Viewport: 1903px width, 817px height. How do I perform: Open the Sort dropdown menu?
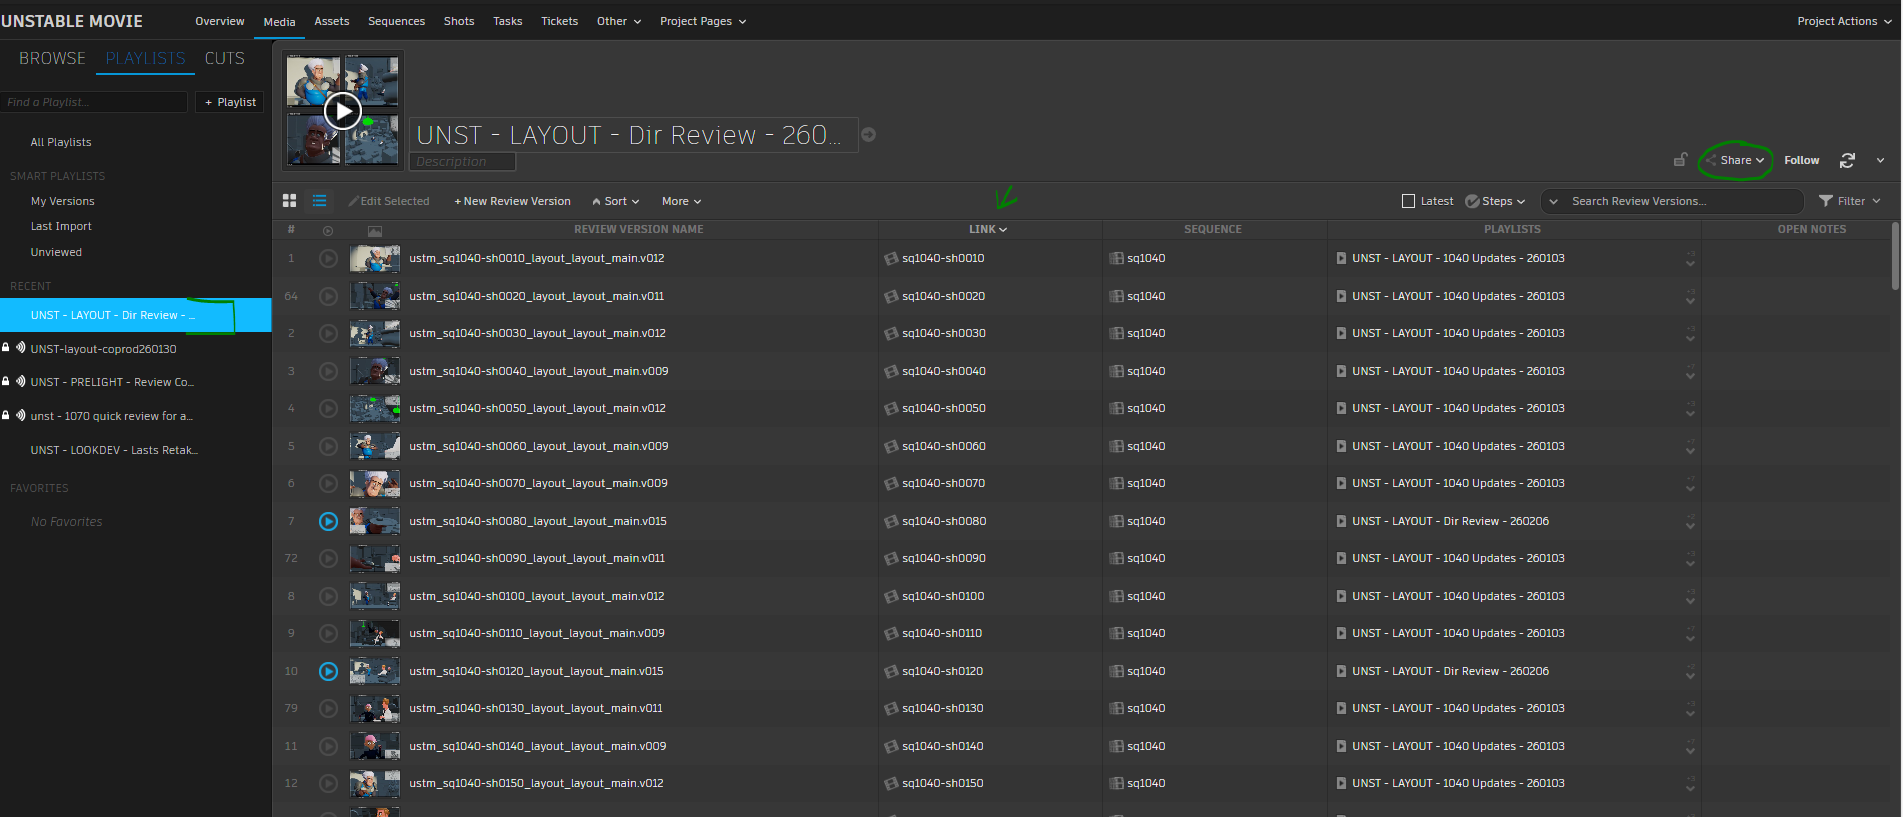(x=616, y=201)
